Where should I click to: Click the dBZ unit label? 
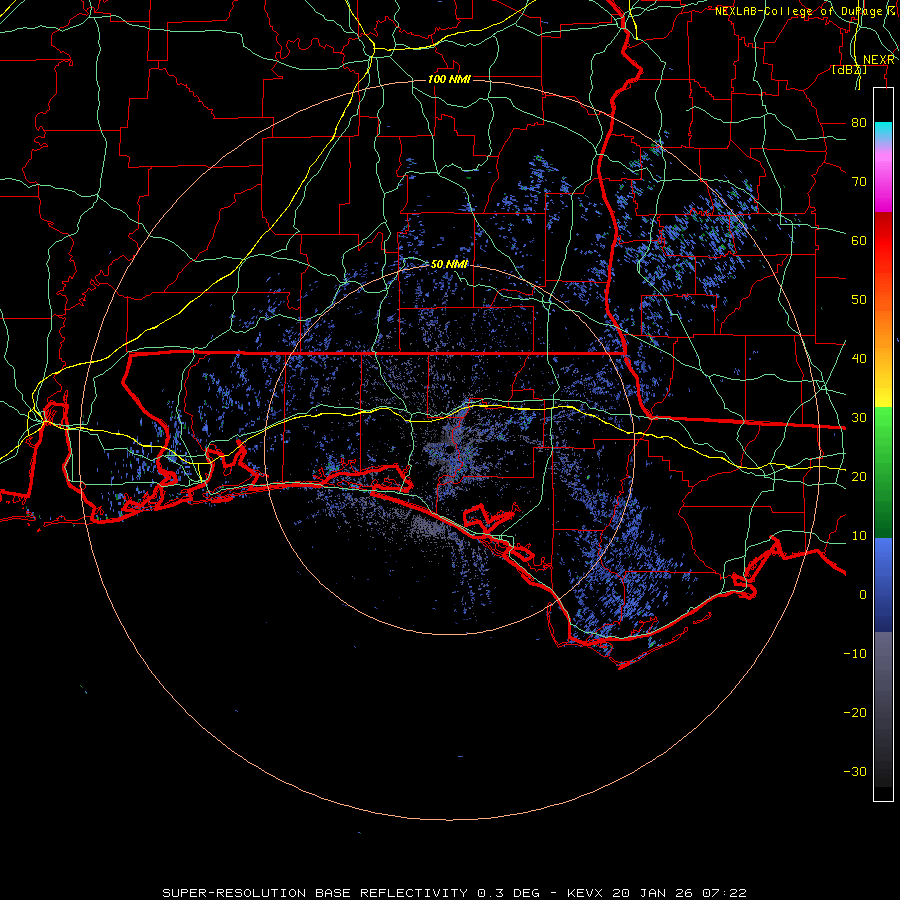point(849,70)
